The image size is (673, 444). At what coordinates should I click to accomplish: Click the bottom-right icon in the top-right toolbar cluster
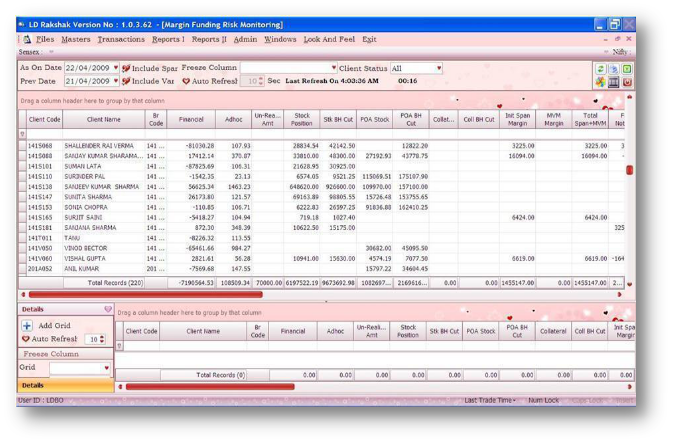(628, 82)
